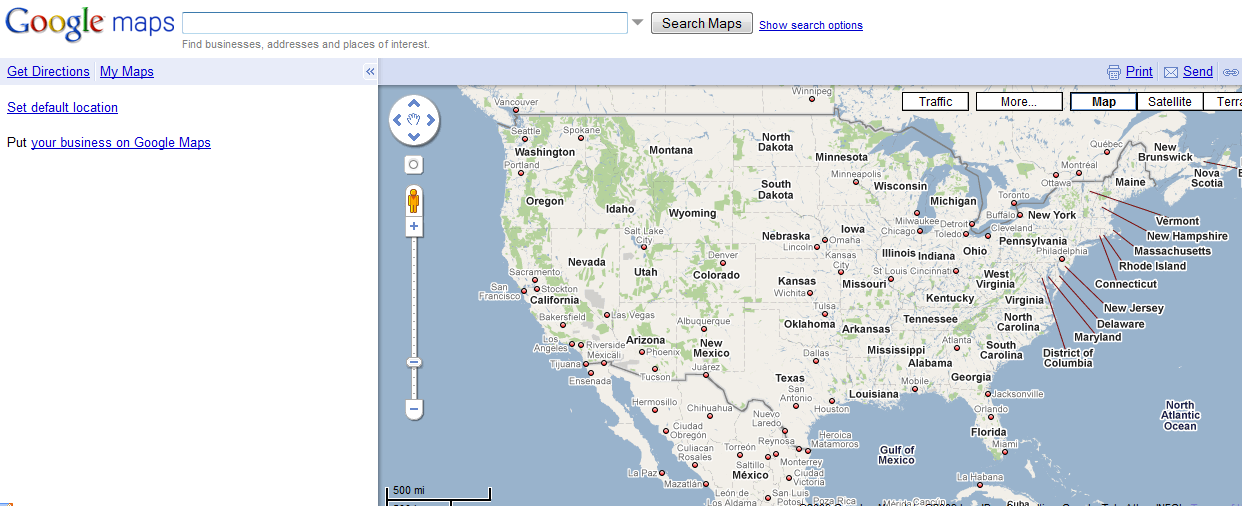Viewport: 1242px width, 506px height.
Task: Open Get Directions
Action: (x=48, y=72)
